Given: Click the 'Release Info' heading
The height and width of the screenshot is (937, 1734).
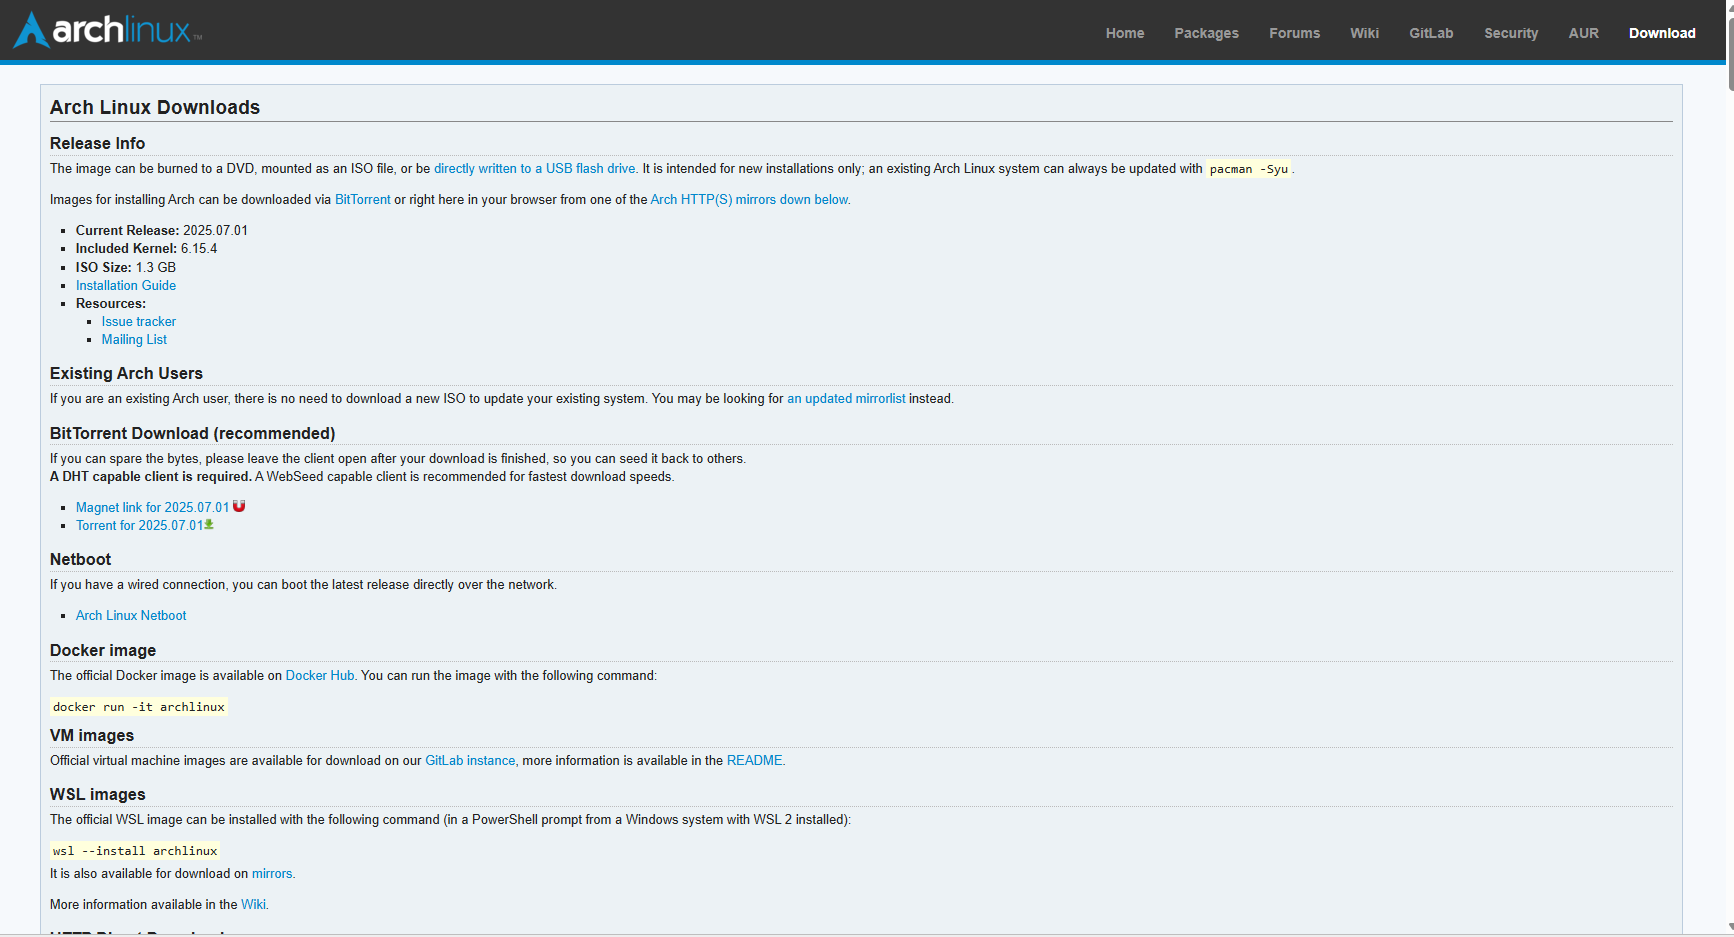Looking at the screenshot, I should [x=97, y=144].
